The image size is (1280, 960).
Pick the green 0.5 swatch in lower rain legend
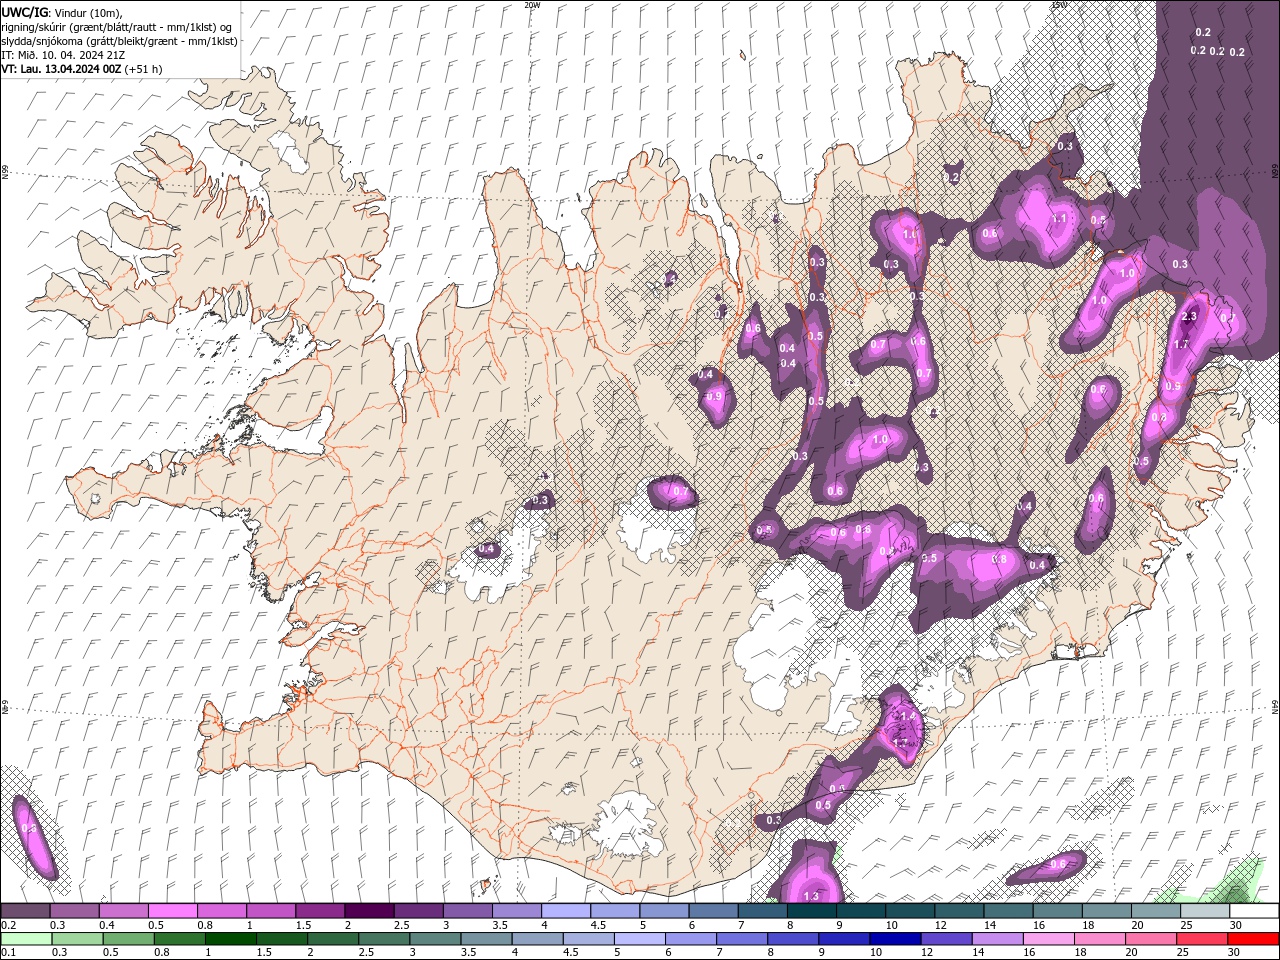point(129,939)
